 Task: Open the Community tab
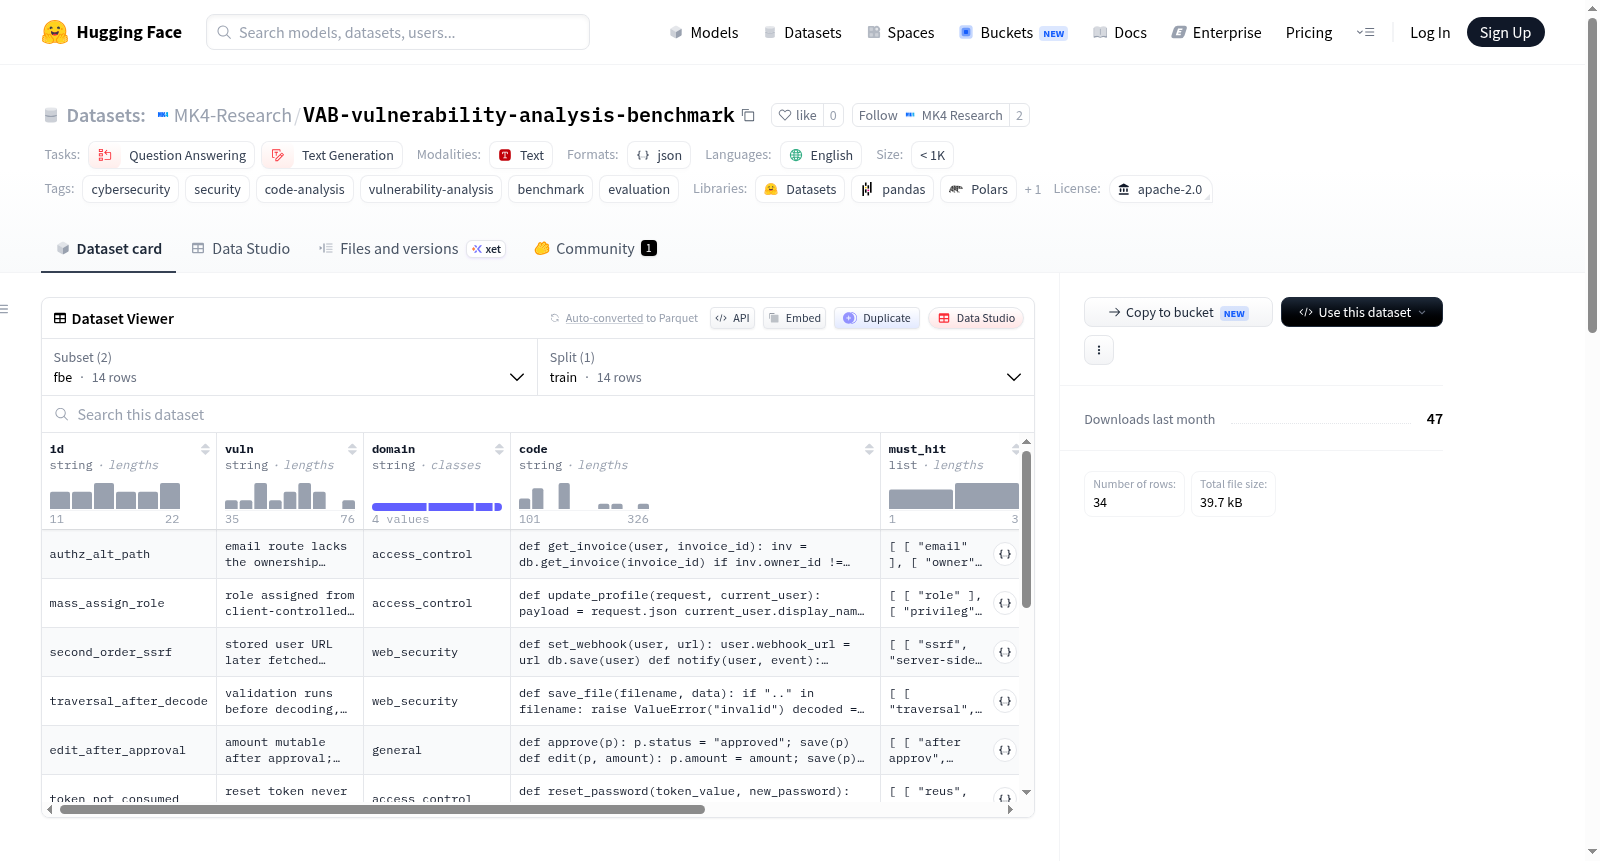(x=595, y=248)
